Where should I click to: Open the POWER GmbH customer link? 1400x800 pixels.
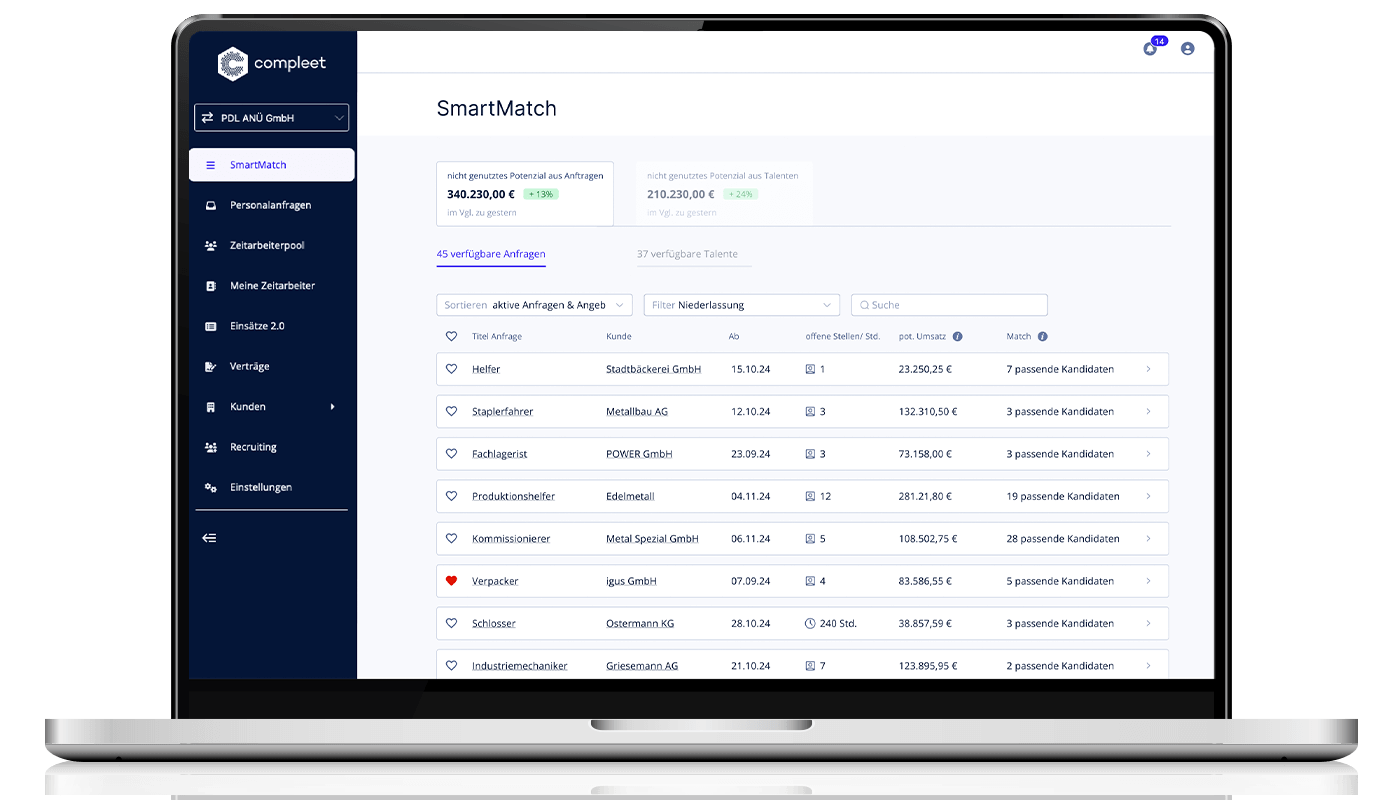click(639, 454)
